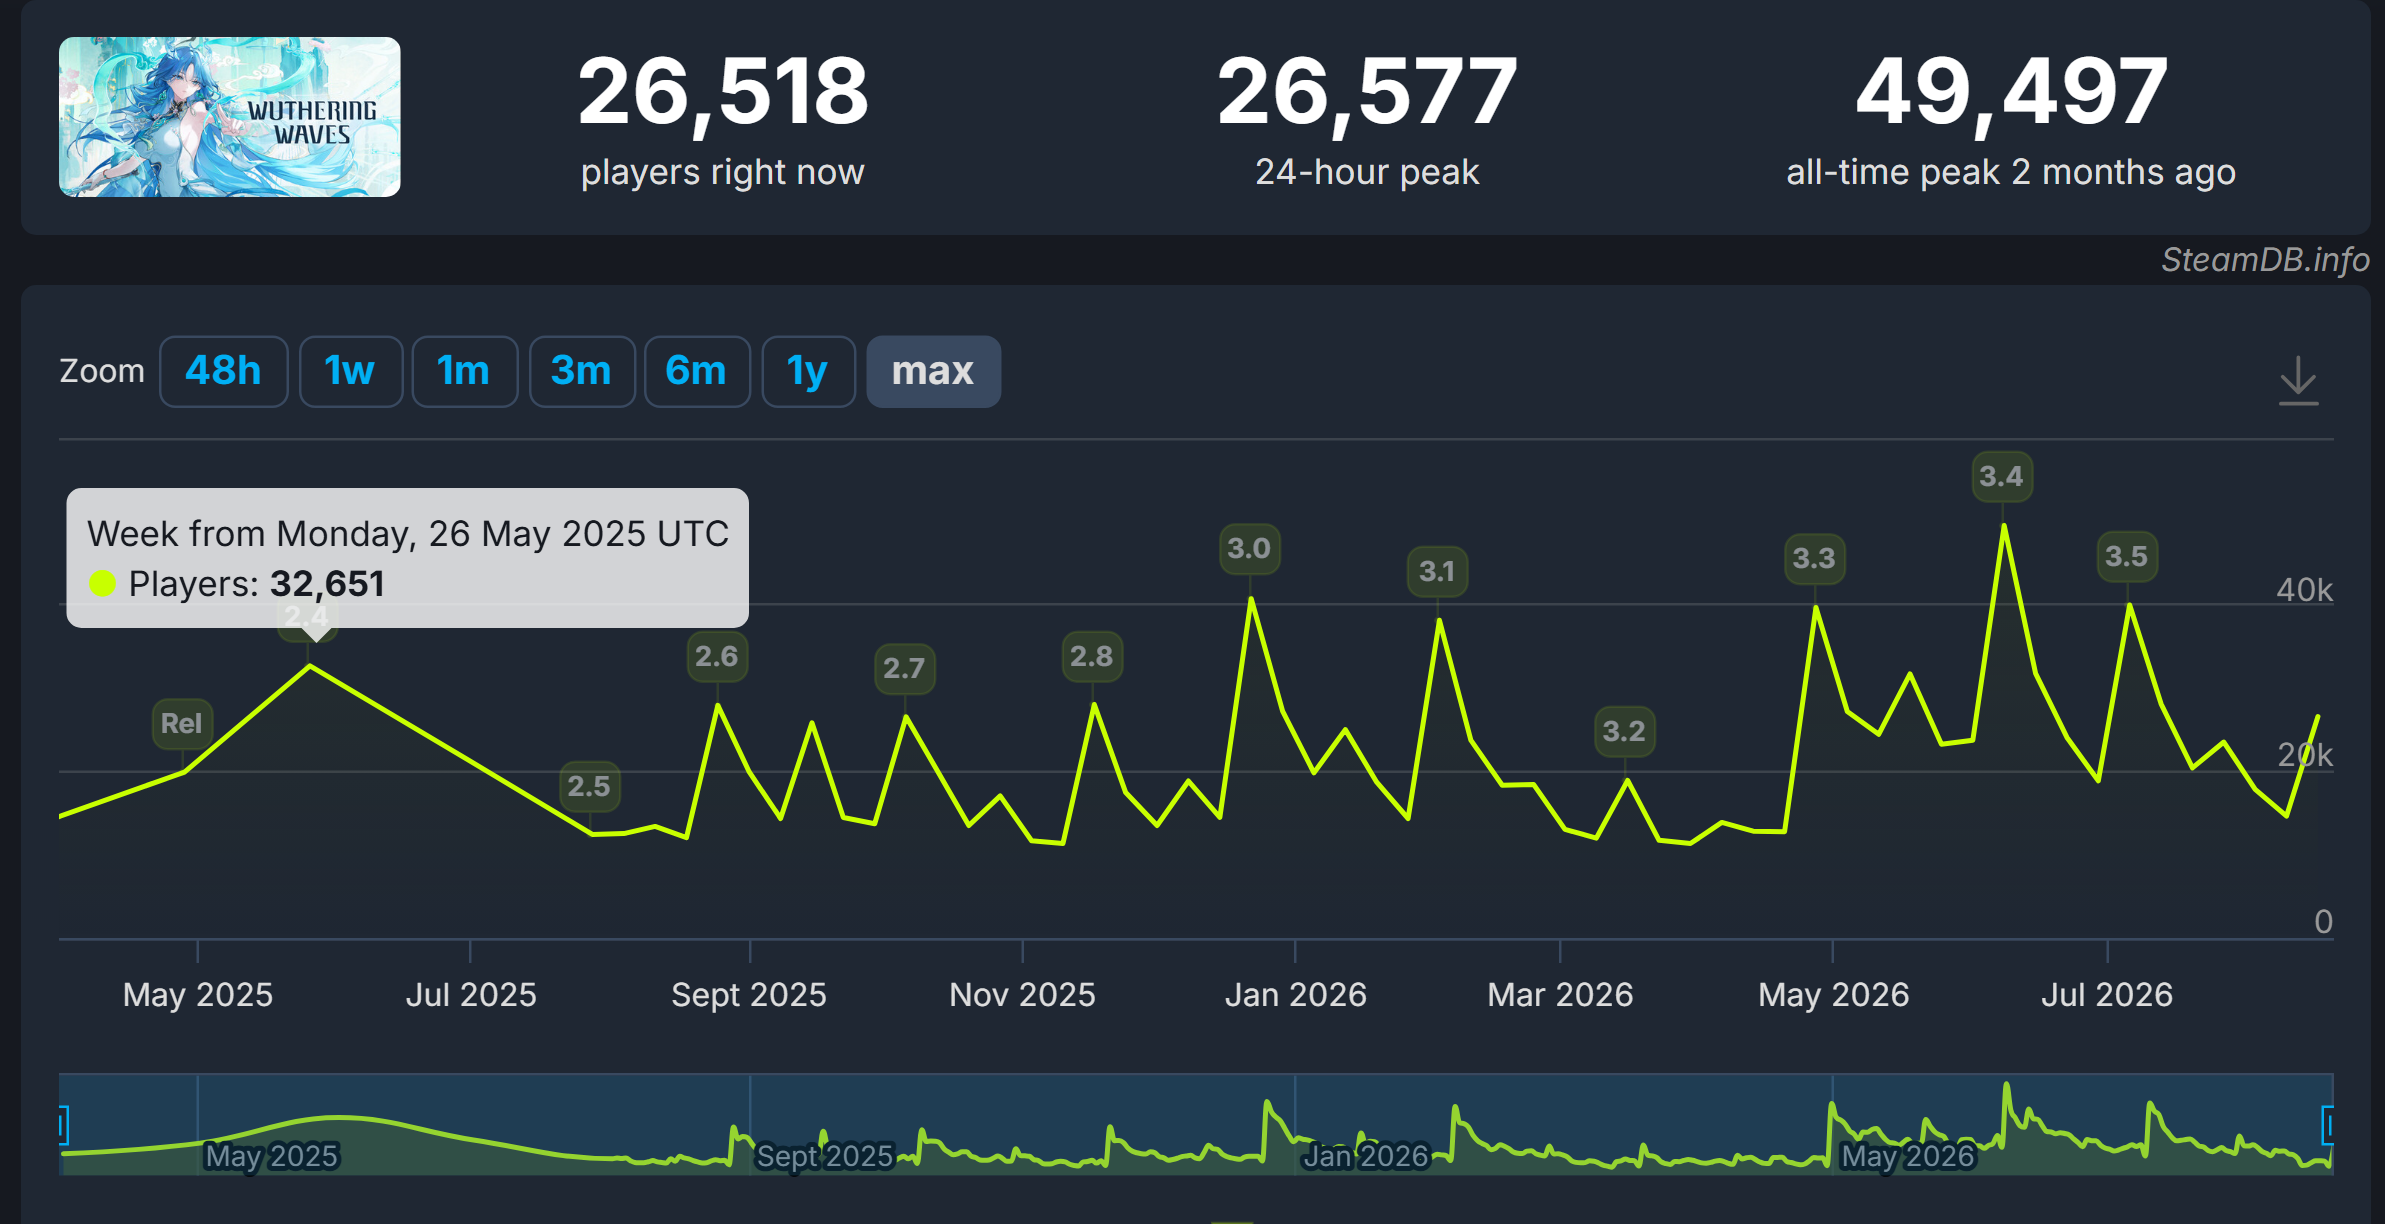2385x1224 pixels.
Task: Click the 40k y-axis label
Action: coord(2304,590)
